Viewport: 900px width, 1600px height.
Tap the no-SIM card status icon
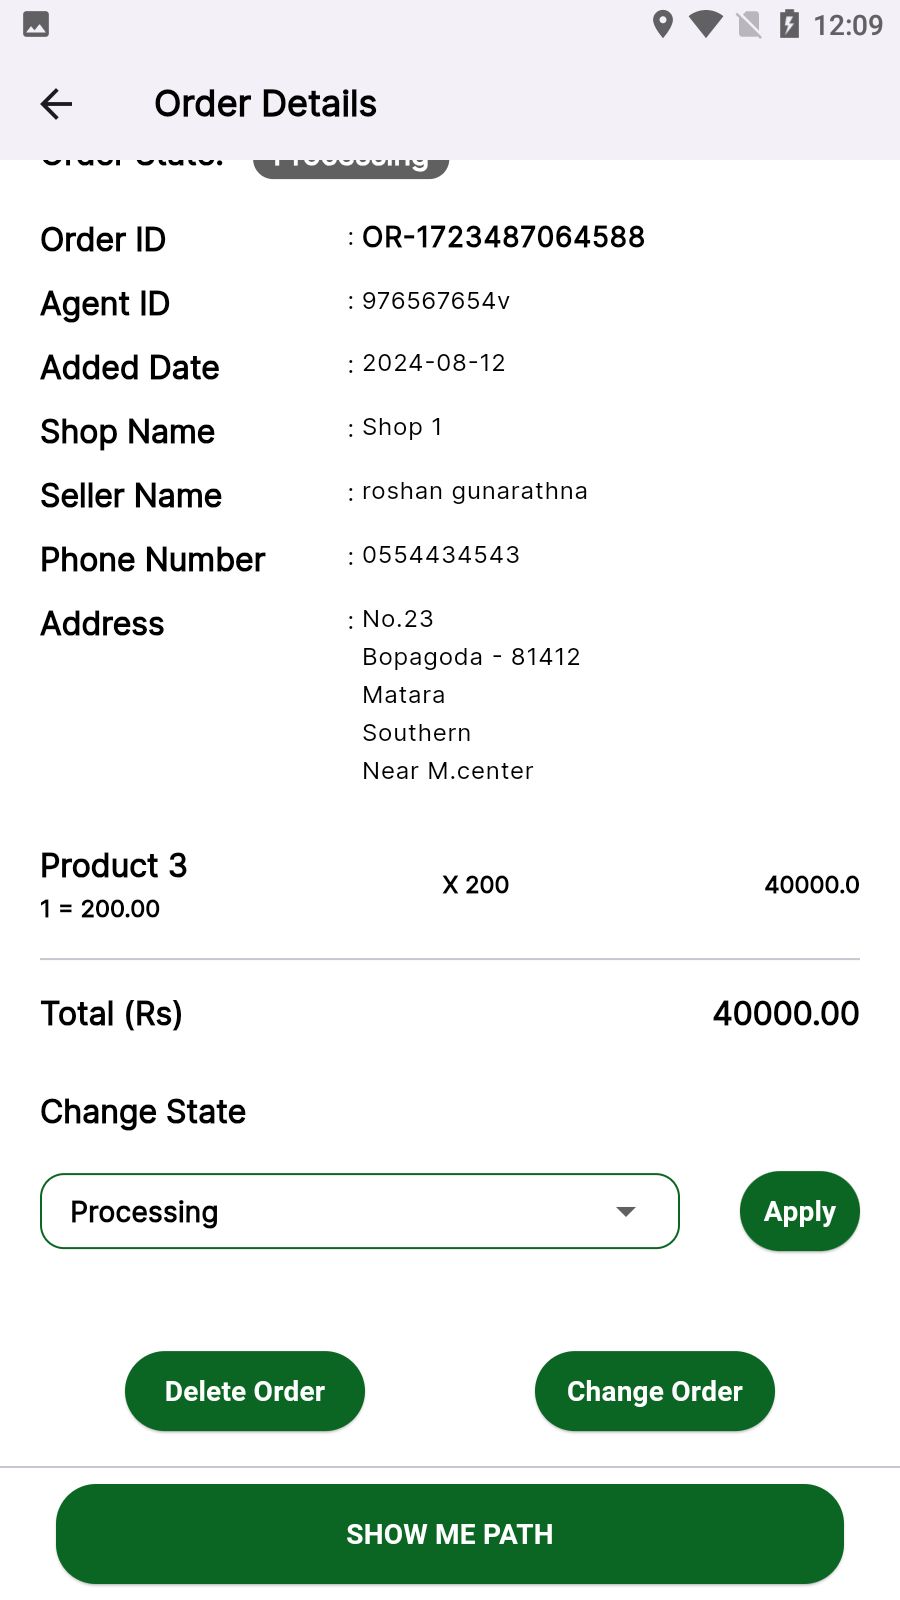click(x=749, y=24)
